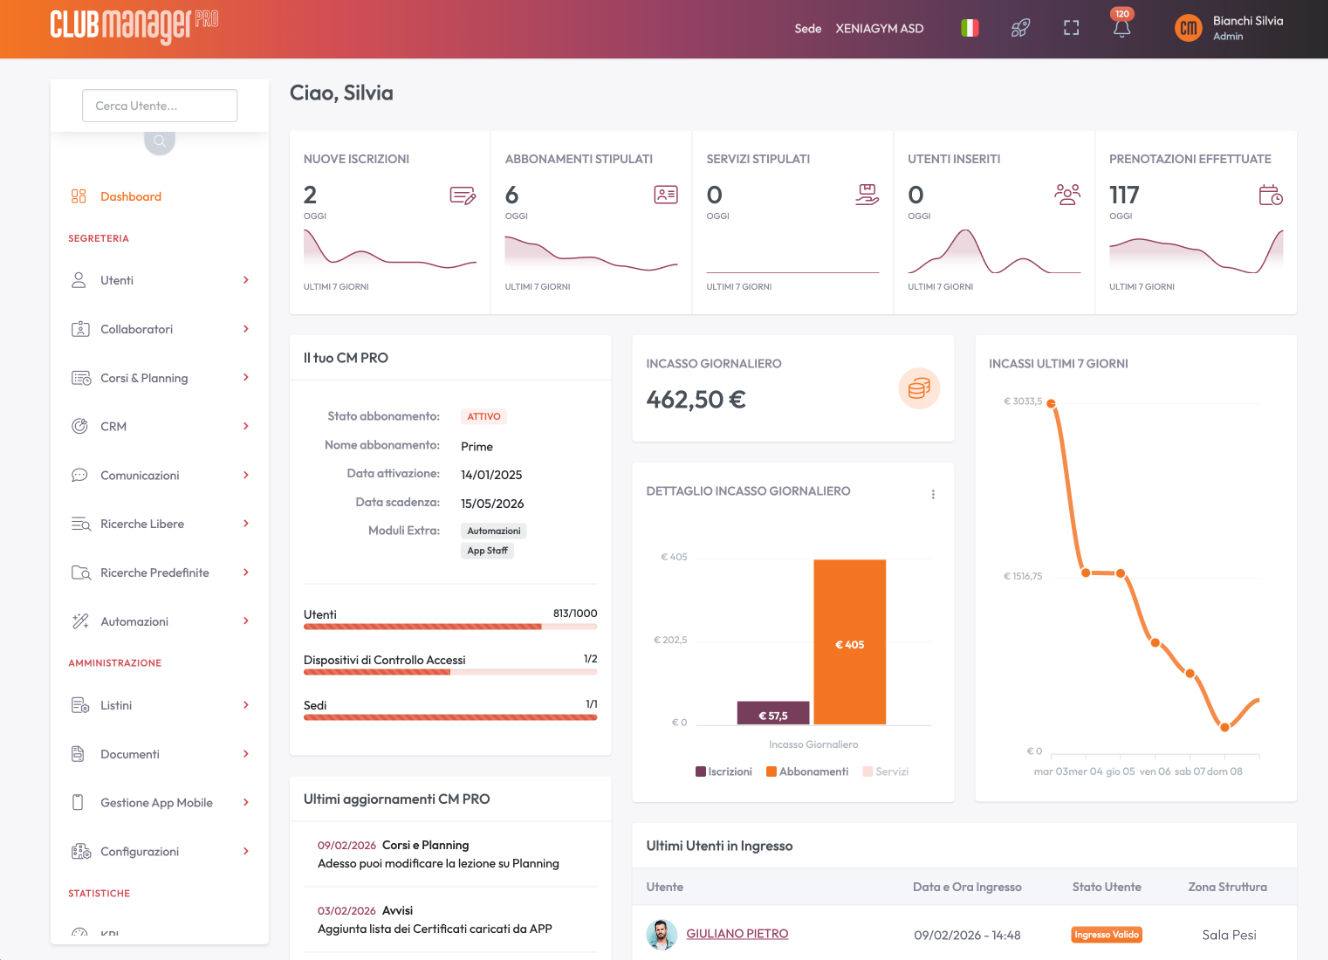Focus the Cerca Utente search field
The image size is (1328, 960).
[x=160, y=106]
